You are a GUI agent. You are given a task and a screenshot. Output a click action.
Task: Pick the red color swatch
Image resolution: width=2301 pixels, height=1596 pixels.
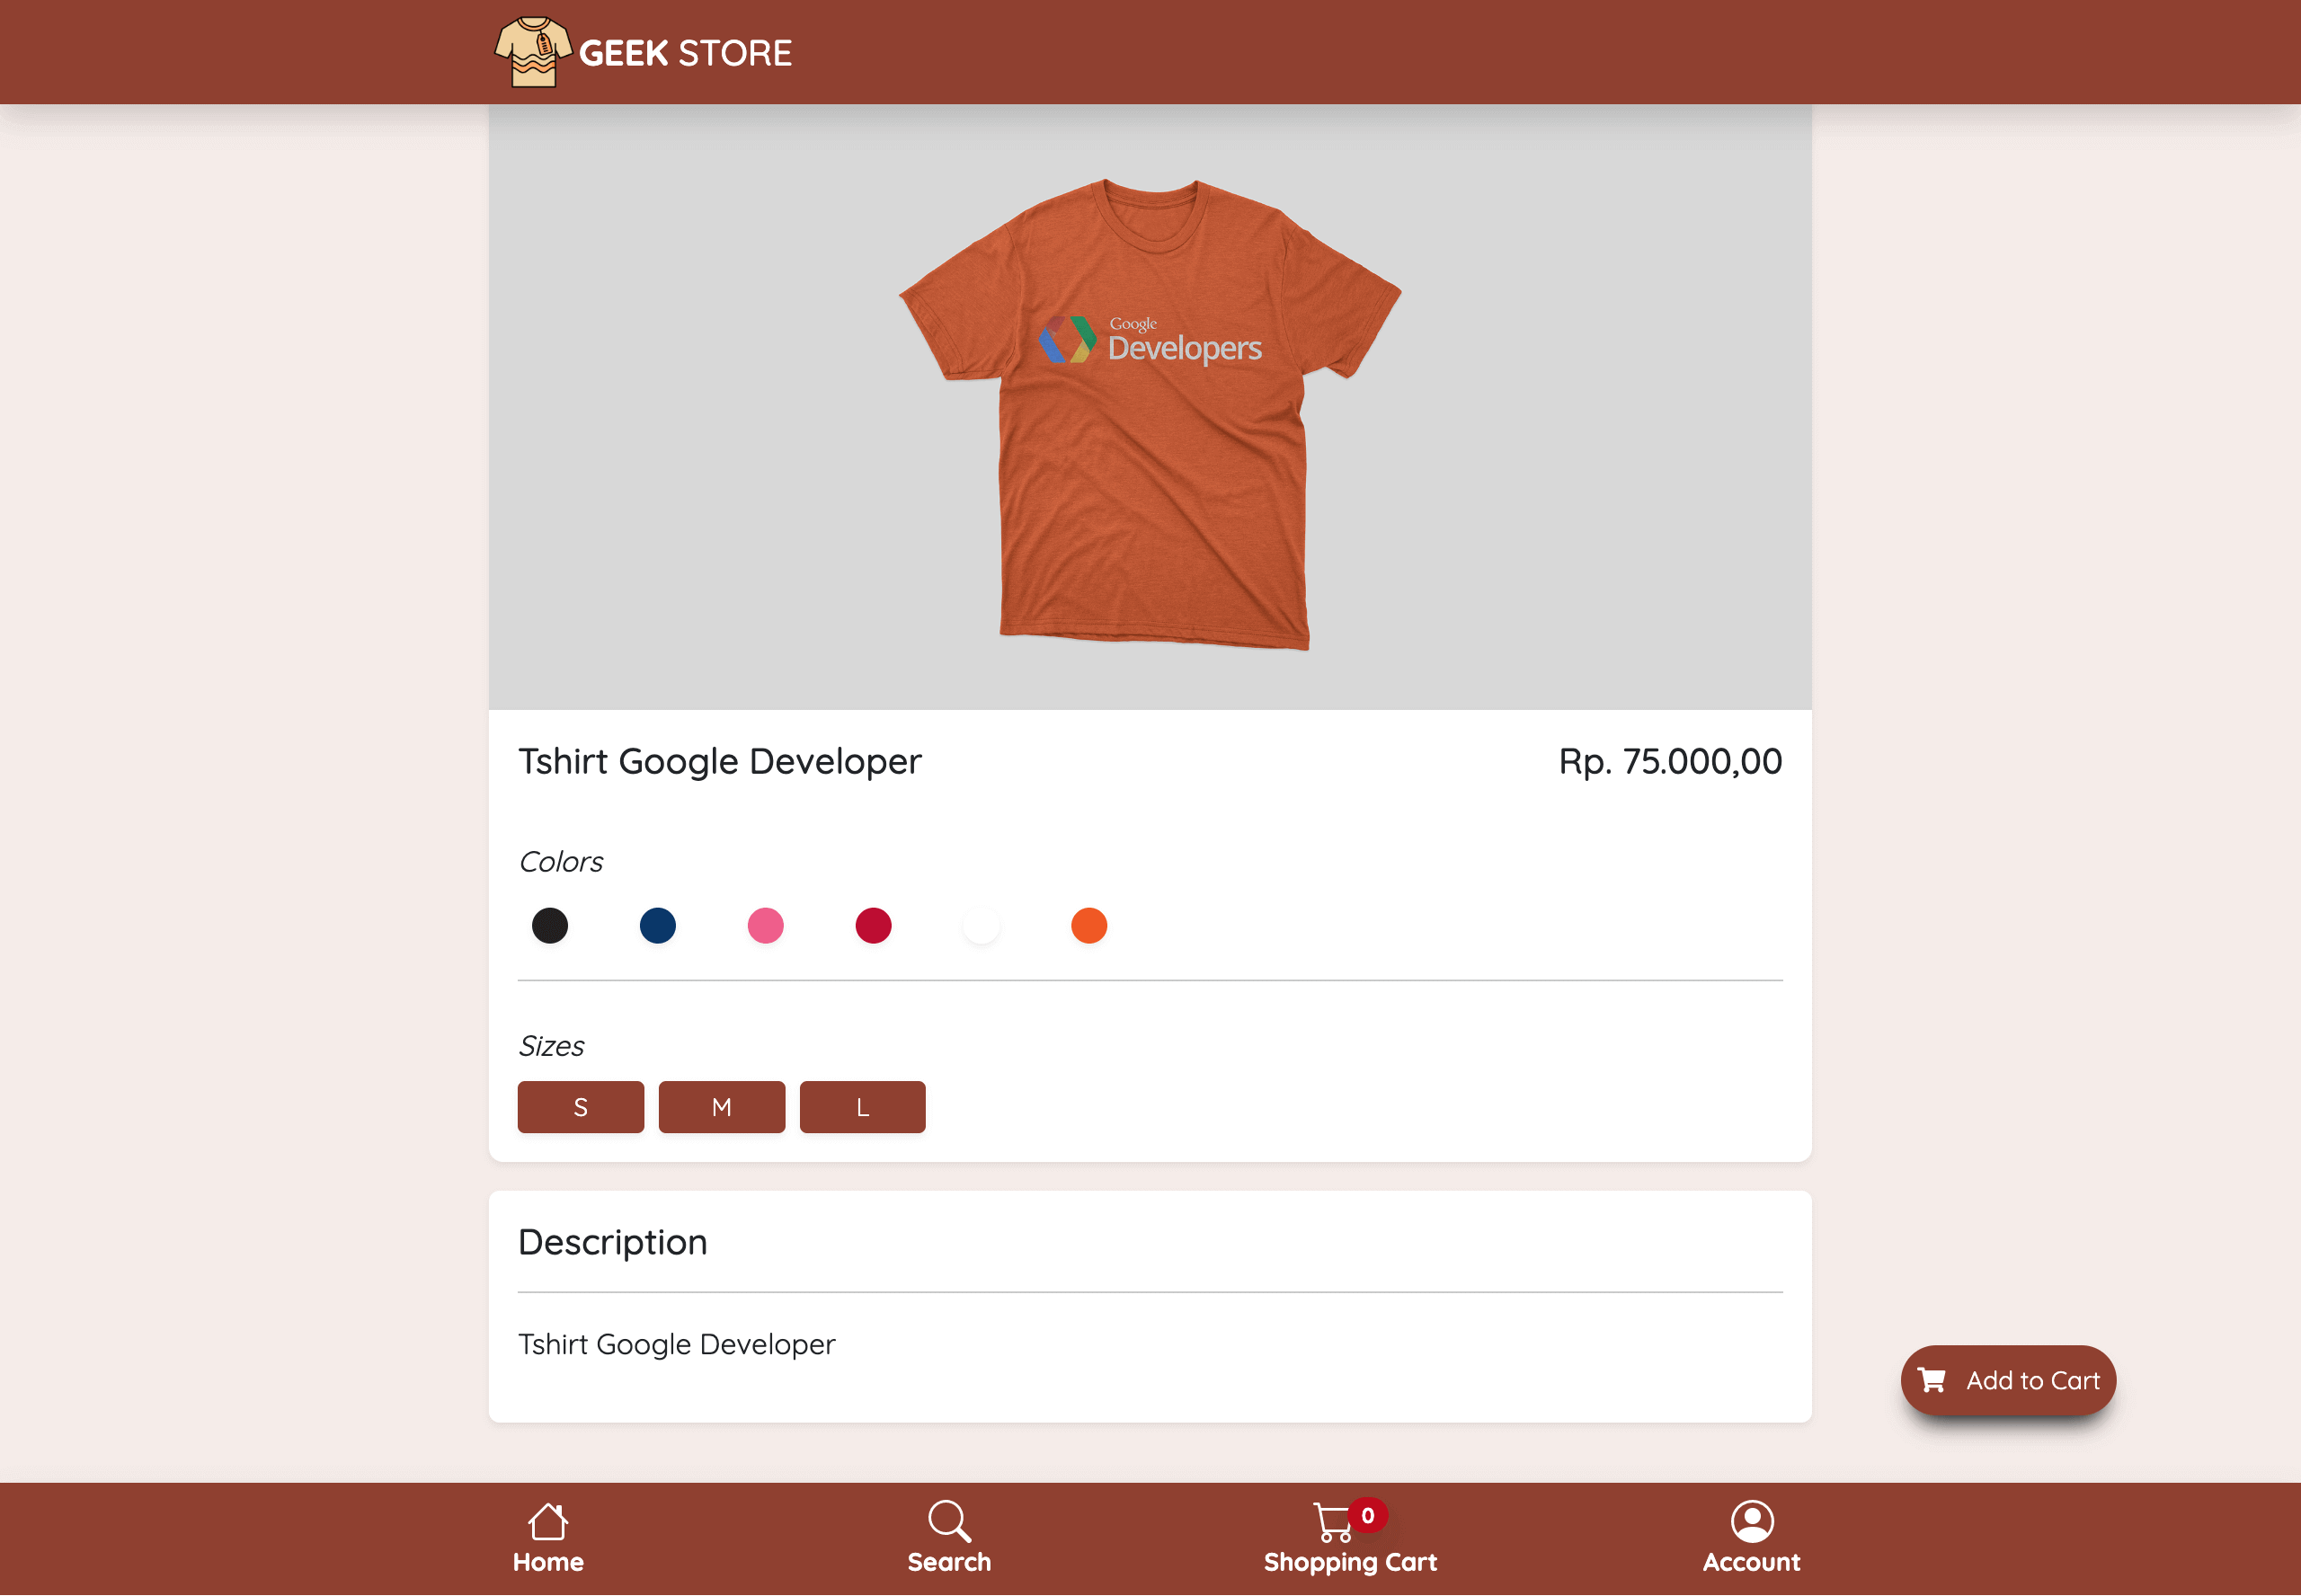point(873,925)
